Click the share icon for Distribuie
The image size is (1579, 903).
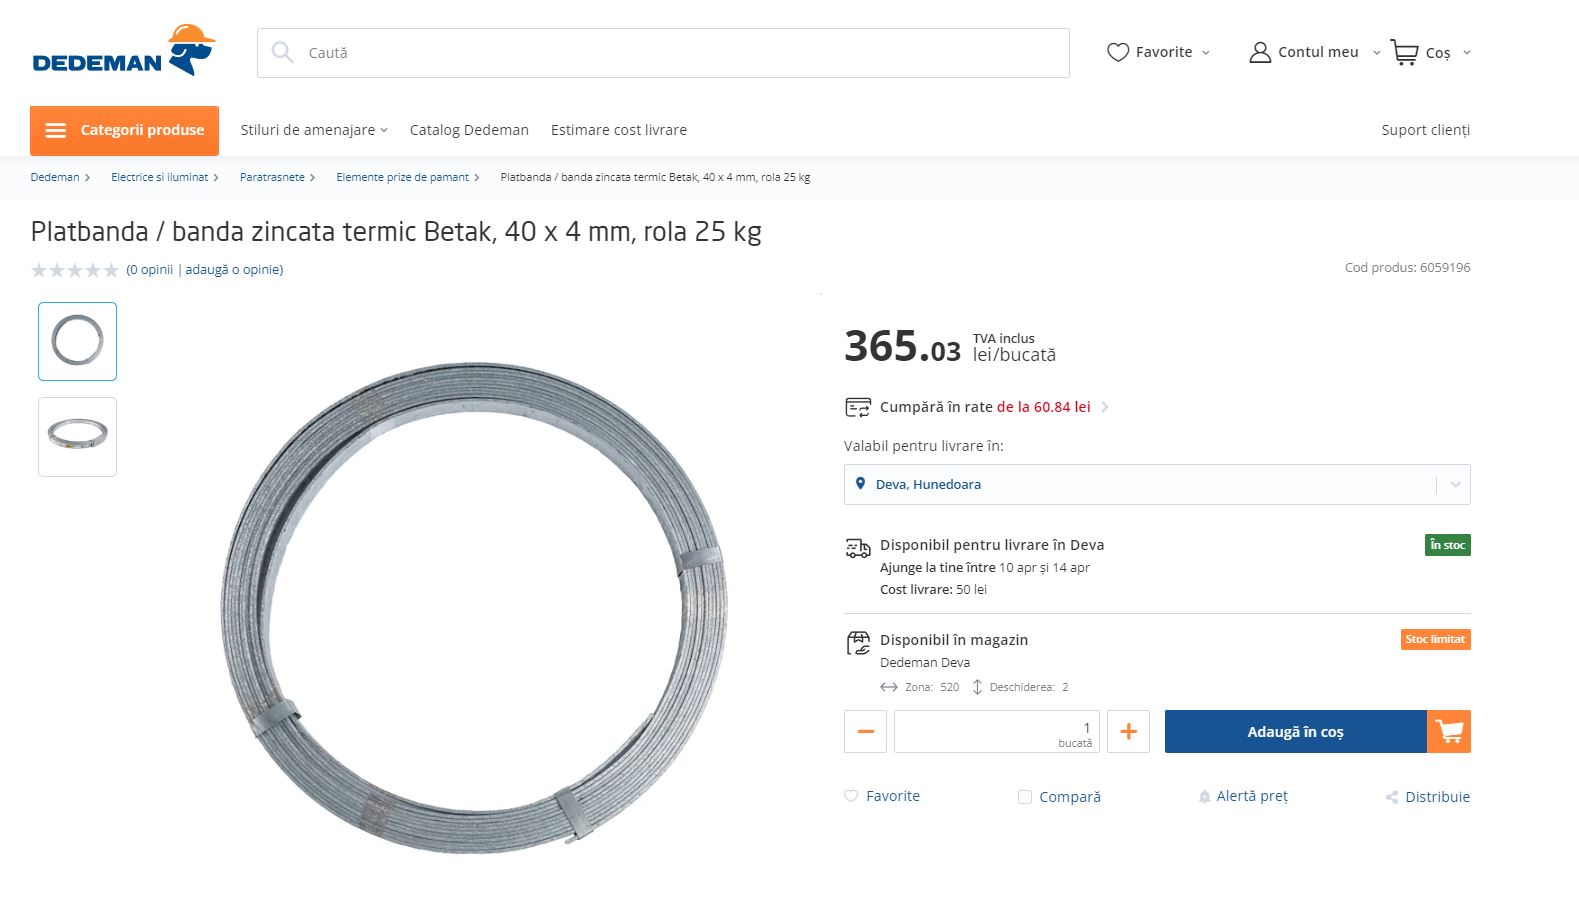(x=1392, y=797)
